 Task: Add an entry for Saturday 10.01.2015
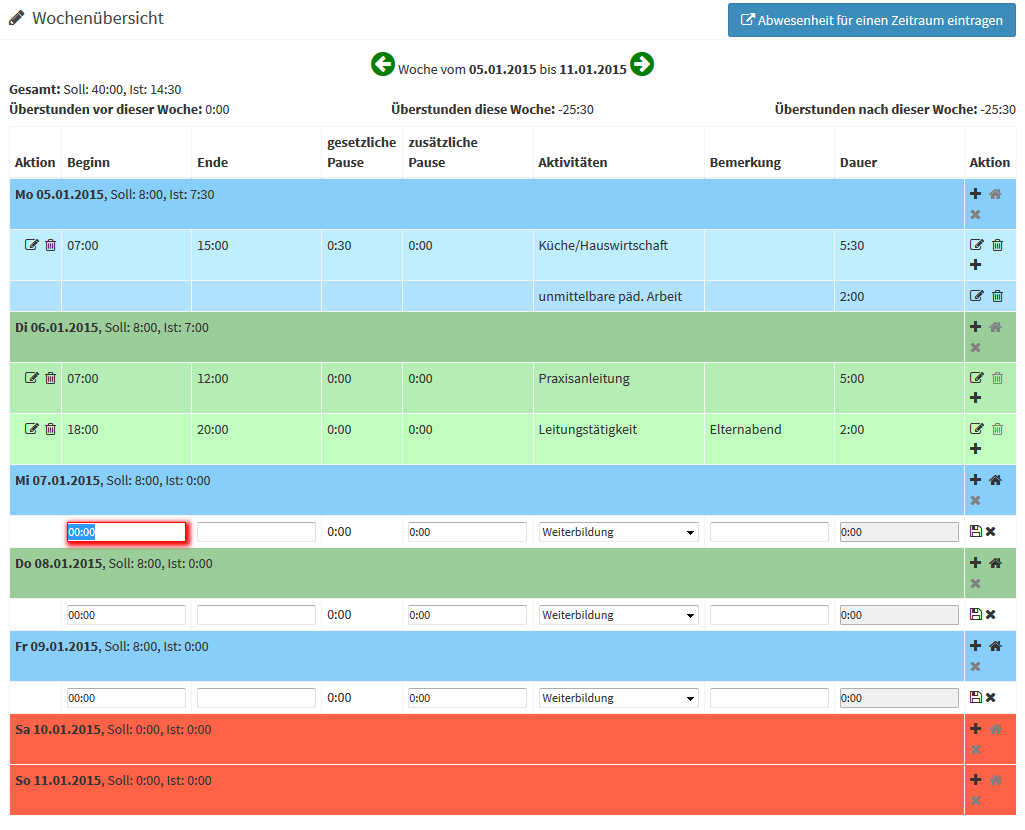[x=976, y=729]
